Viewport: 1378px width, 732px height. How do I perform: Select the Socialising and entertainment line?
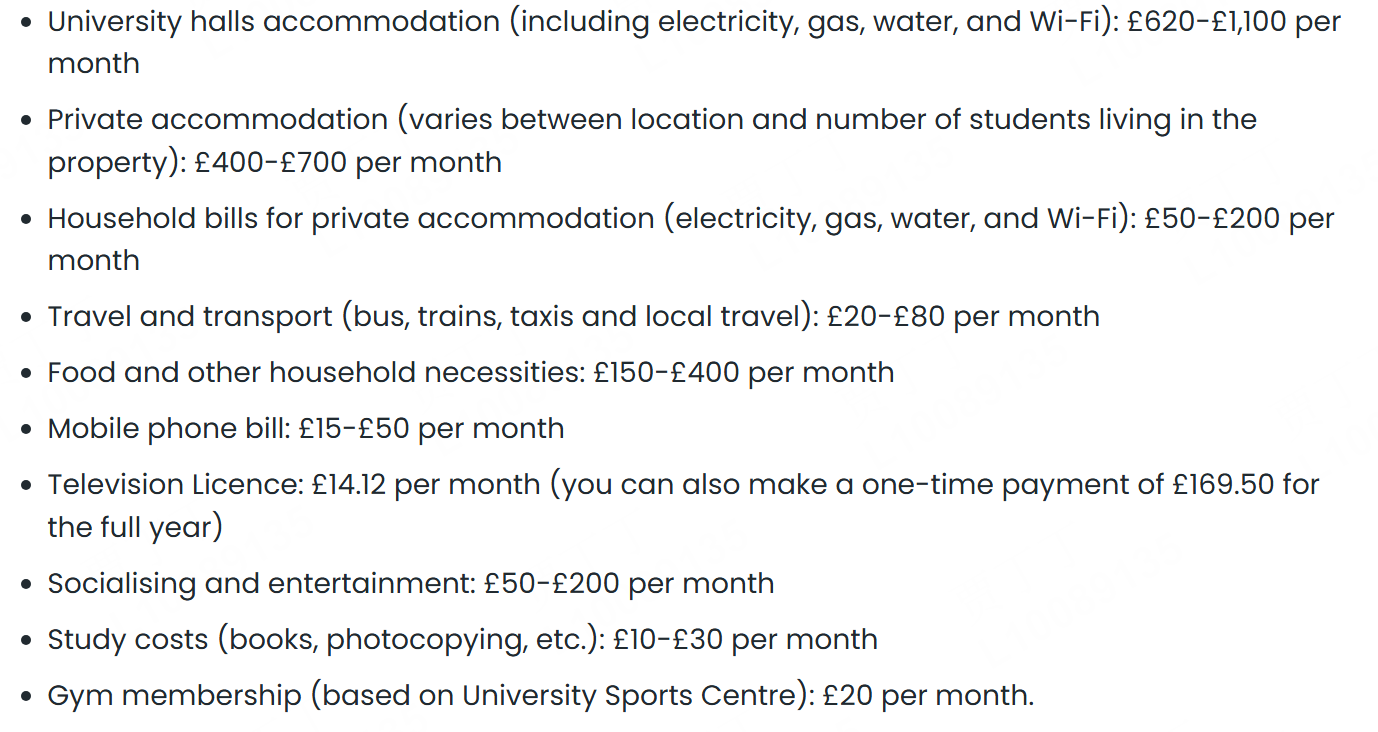tap(411, 584)
